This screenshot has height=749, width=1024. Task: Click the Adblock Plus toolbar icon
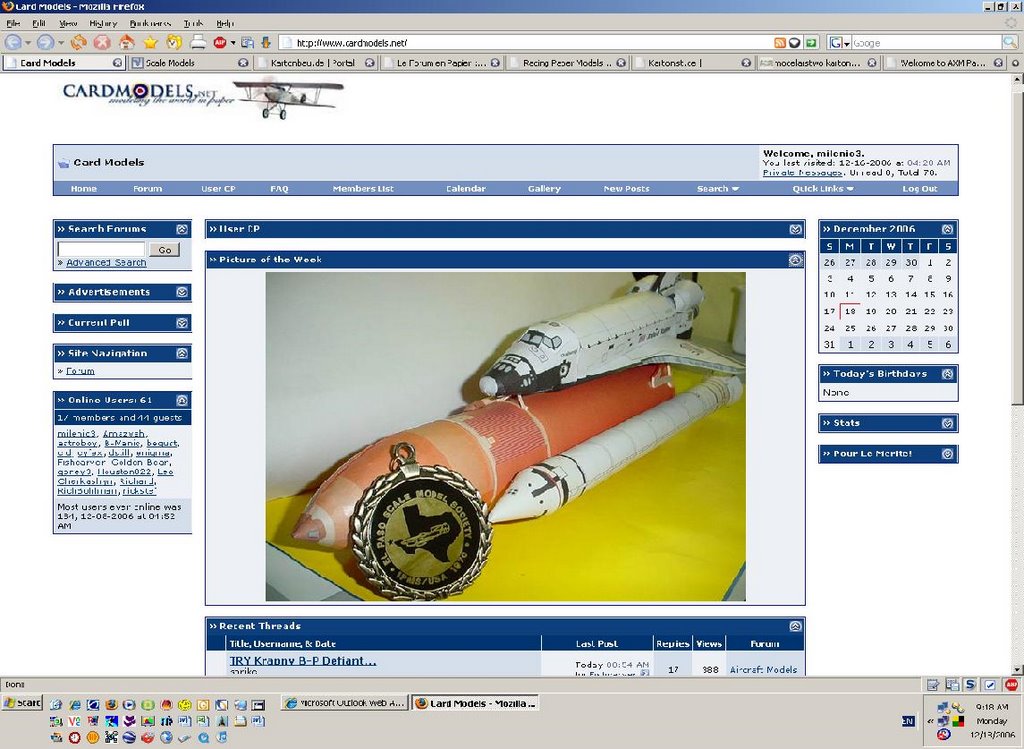click(219, 42)
